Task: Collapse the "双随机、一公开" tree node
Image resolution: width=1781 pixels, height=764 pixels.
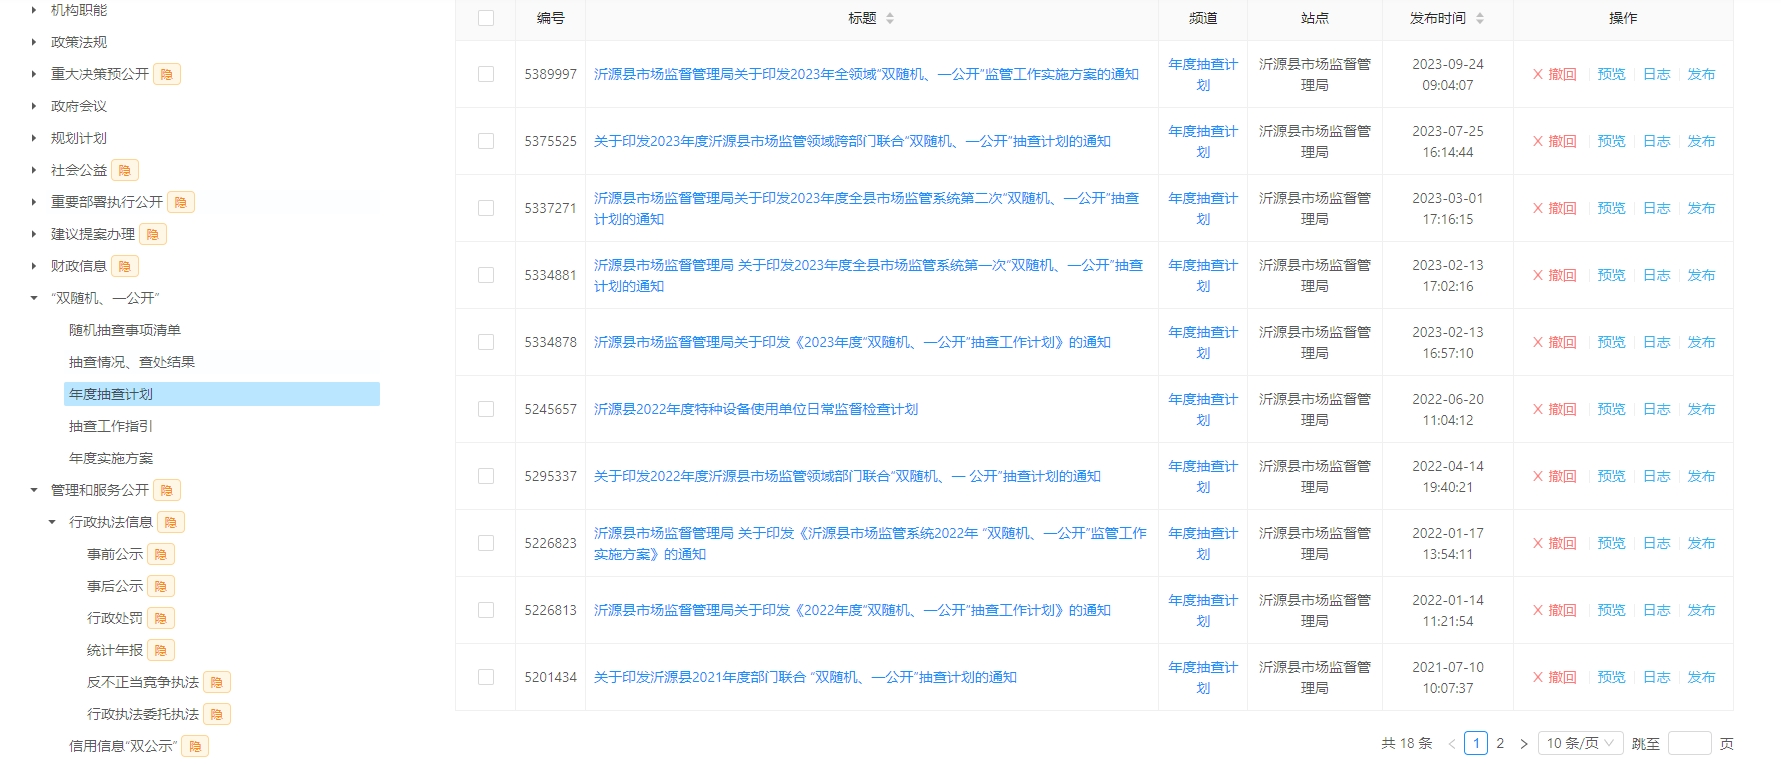Action: [34, 298]
